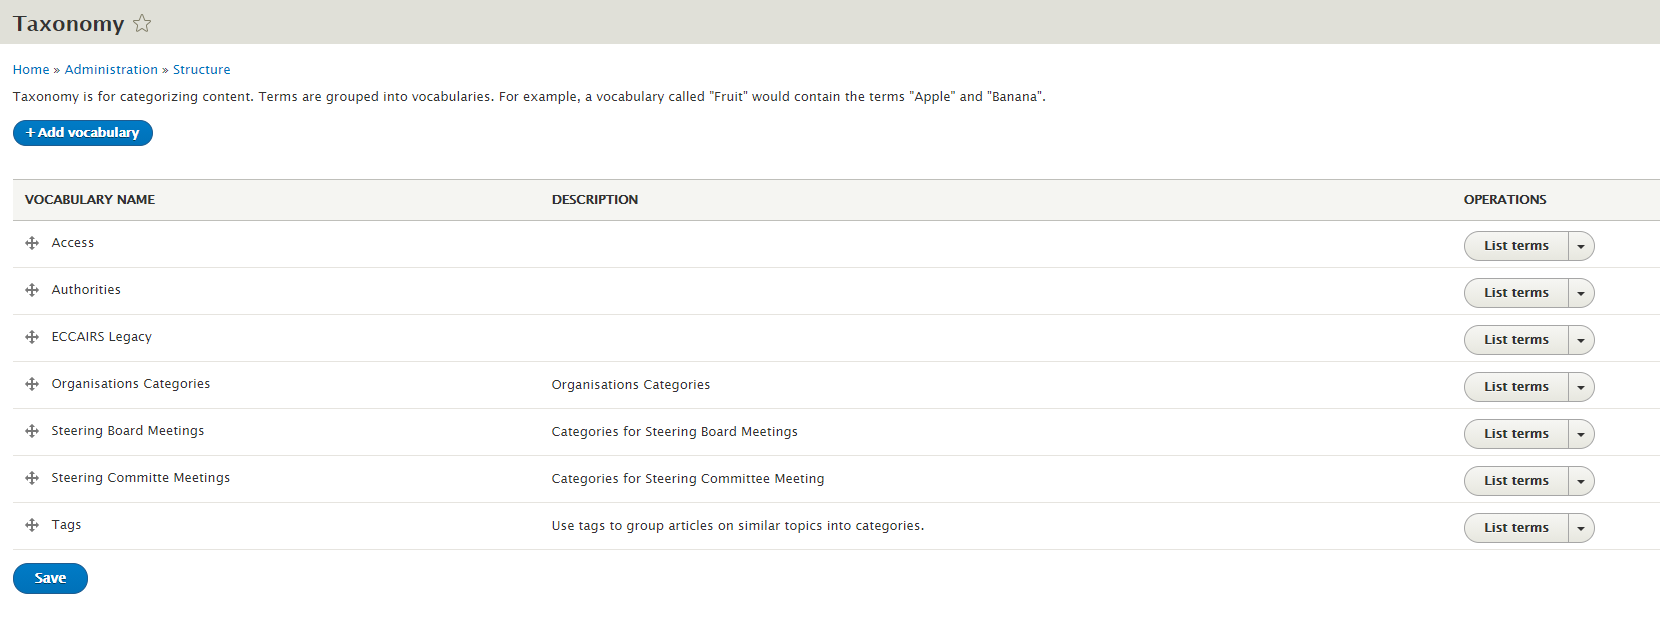
Task: Click 'Categories for Steering Committee Meeting' description
Action: pos(688,479)
